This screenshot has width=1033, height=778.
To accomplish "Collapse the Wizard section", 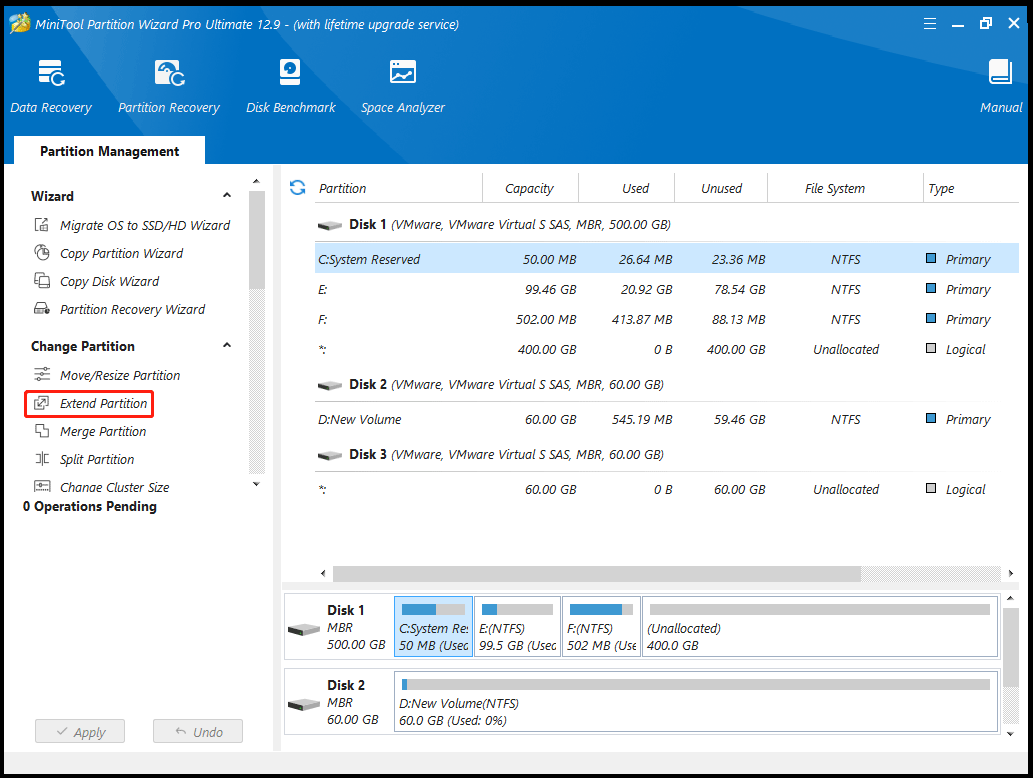I will coord(227,196).
